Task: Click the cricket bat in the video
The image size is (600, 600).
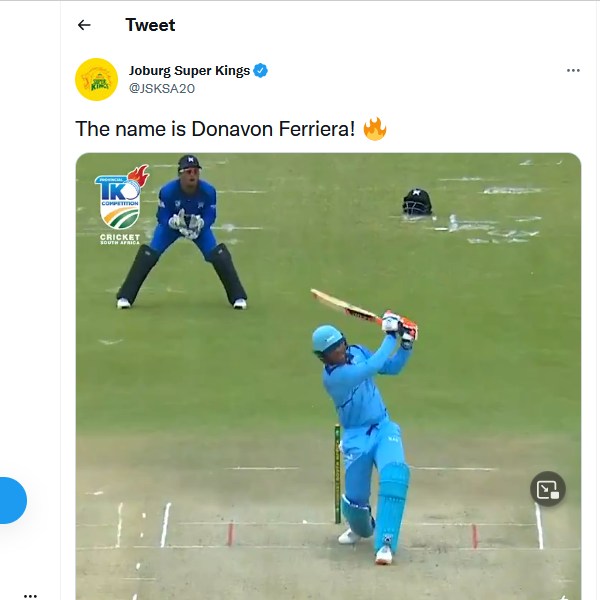Action: (x=345, y=305)
